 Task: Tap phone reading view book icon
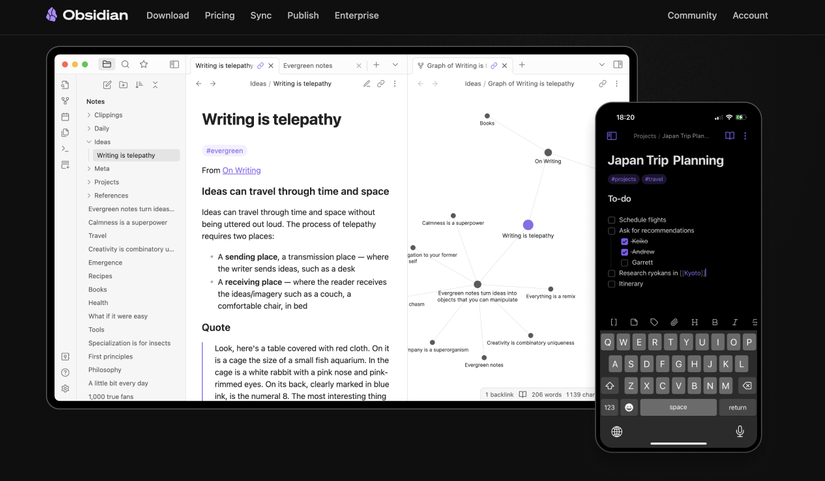pos(730,136)
